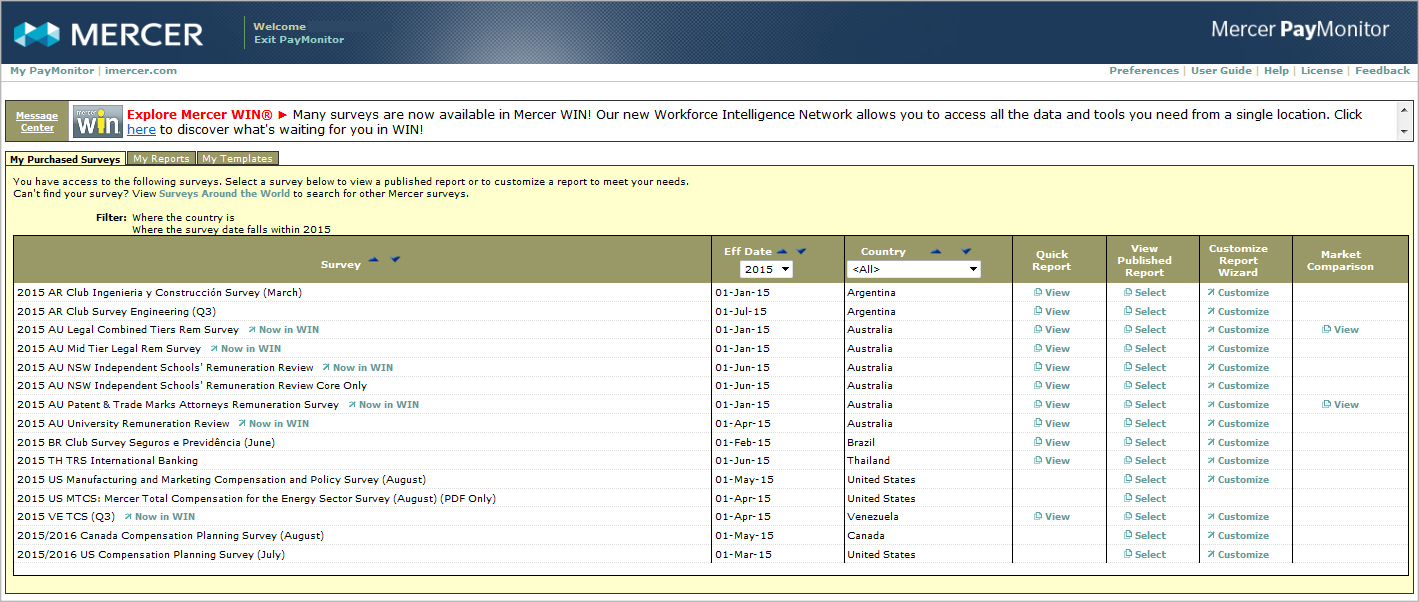Viewport: 1419px width, 602px height.
Task: Sort Survey column descending with down arrow
Action: 395,260
